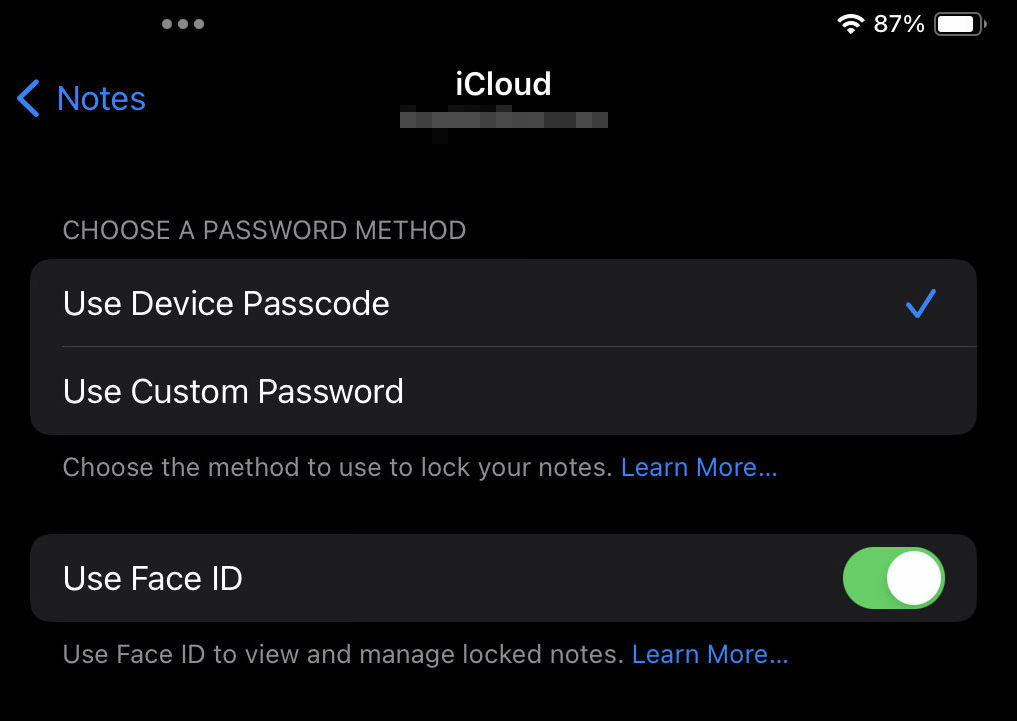Open Learn More about locking notes

[699, 467]
